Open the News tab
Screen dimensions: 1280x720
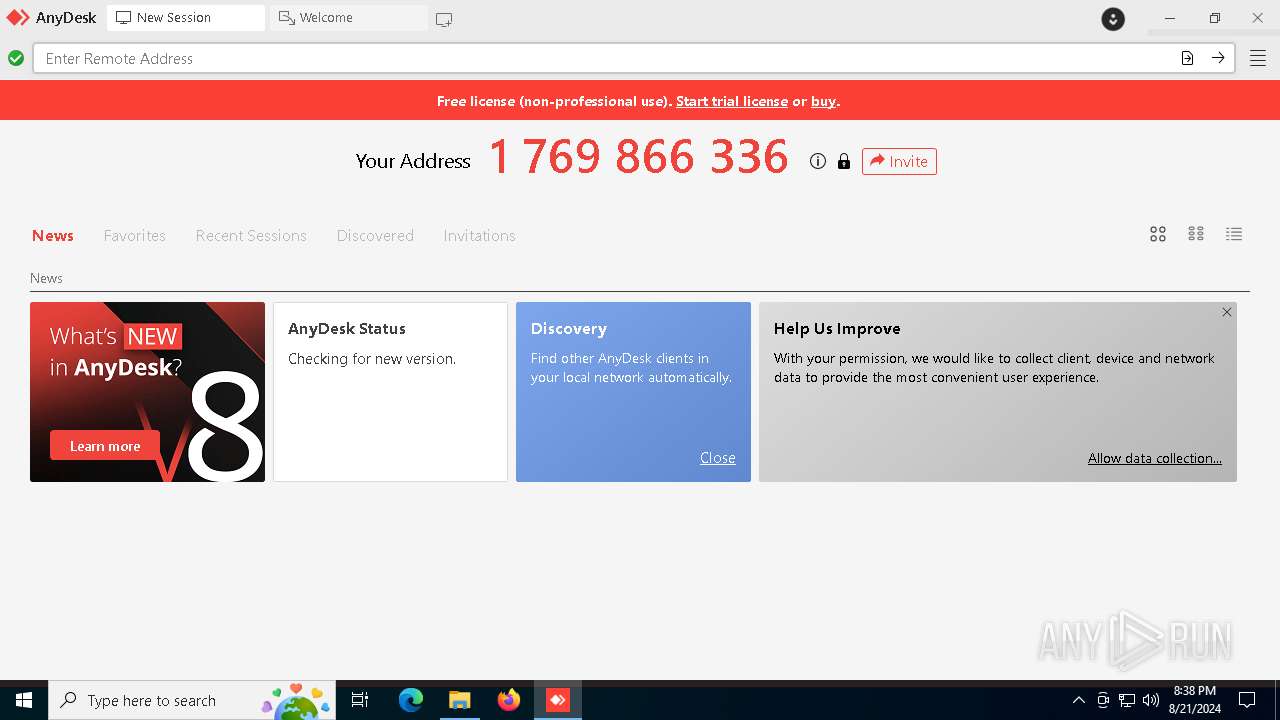[x=53, y=236]
